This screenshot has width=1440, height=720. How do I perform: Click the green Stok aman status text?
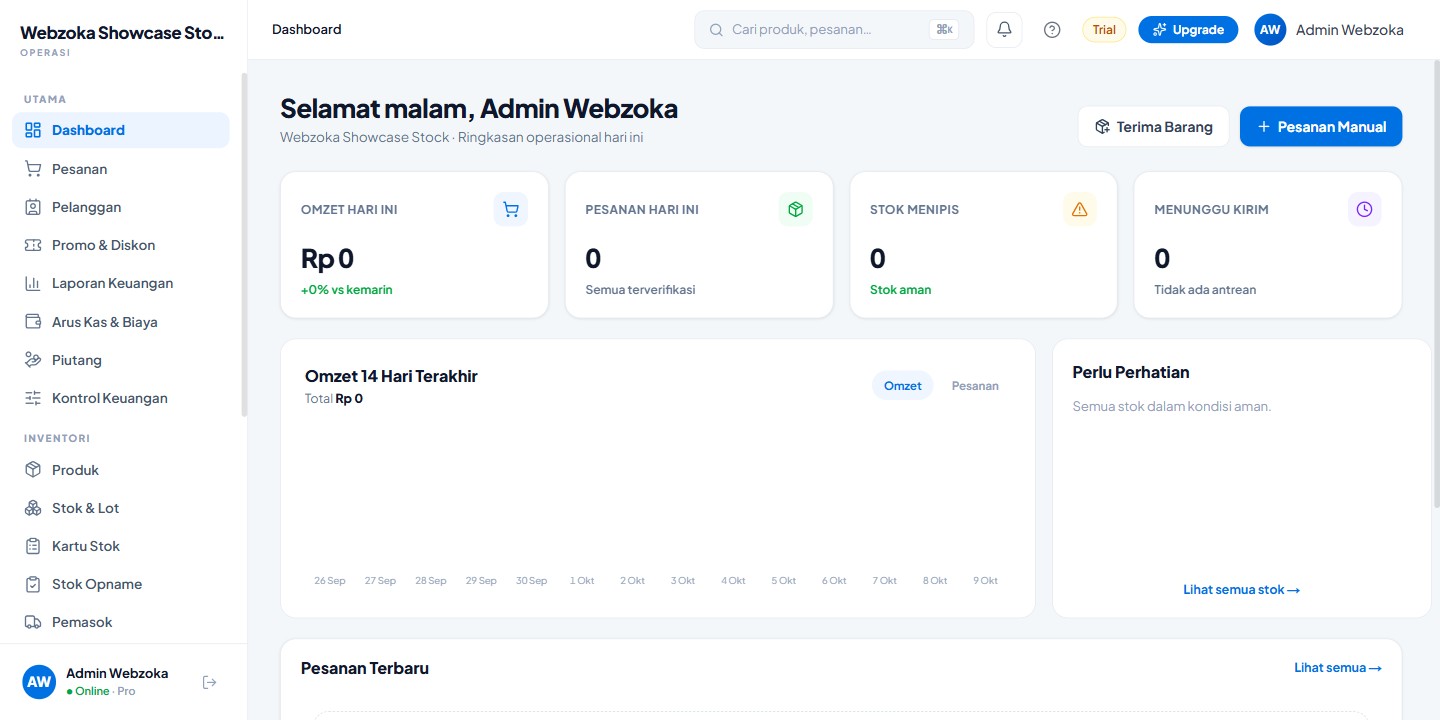click(900, 290)
